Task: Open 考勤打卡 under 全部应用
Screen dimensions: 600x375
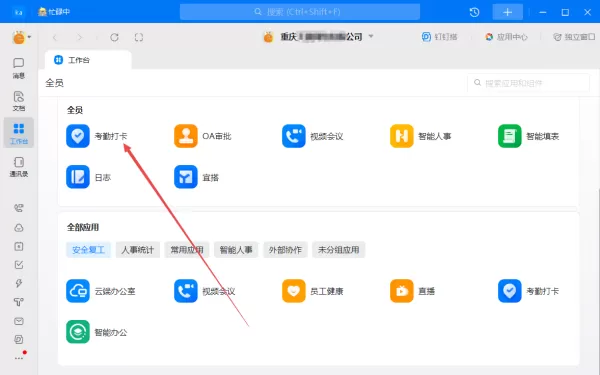Action: click(528, 291)
